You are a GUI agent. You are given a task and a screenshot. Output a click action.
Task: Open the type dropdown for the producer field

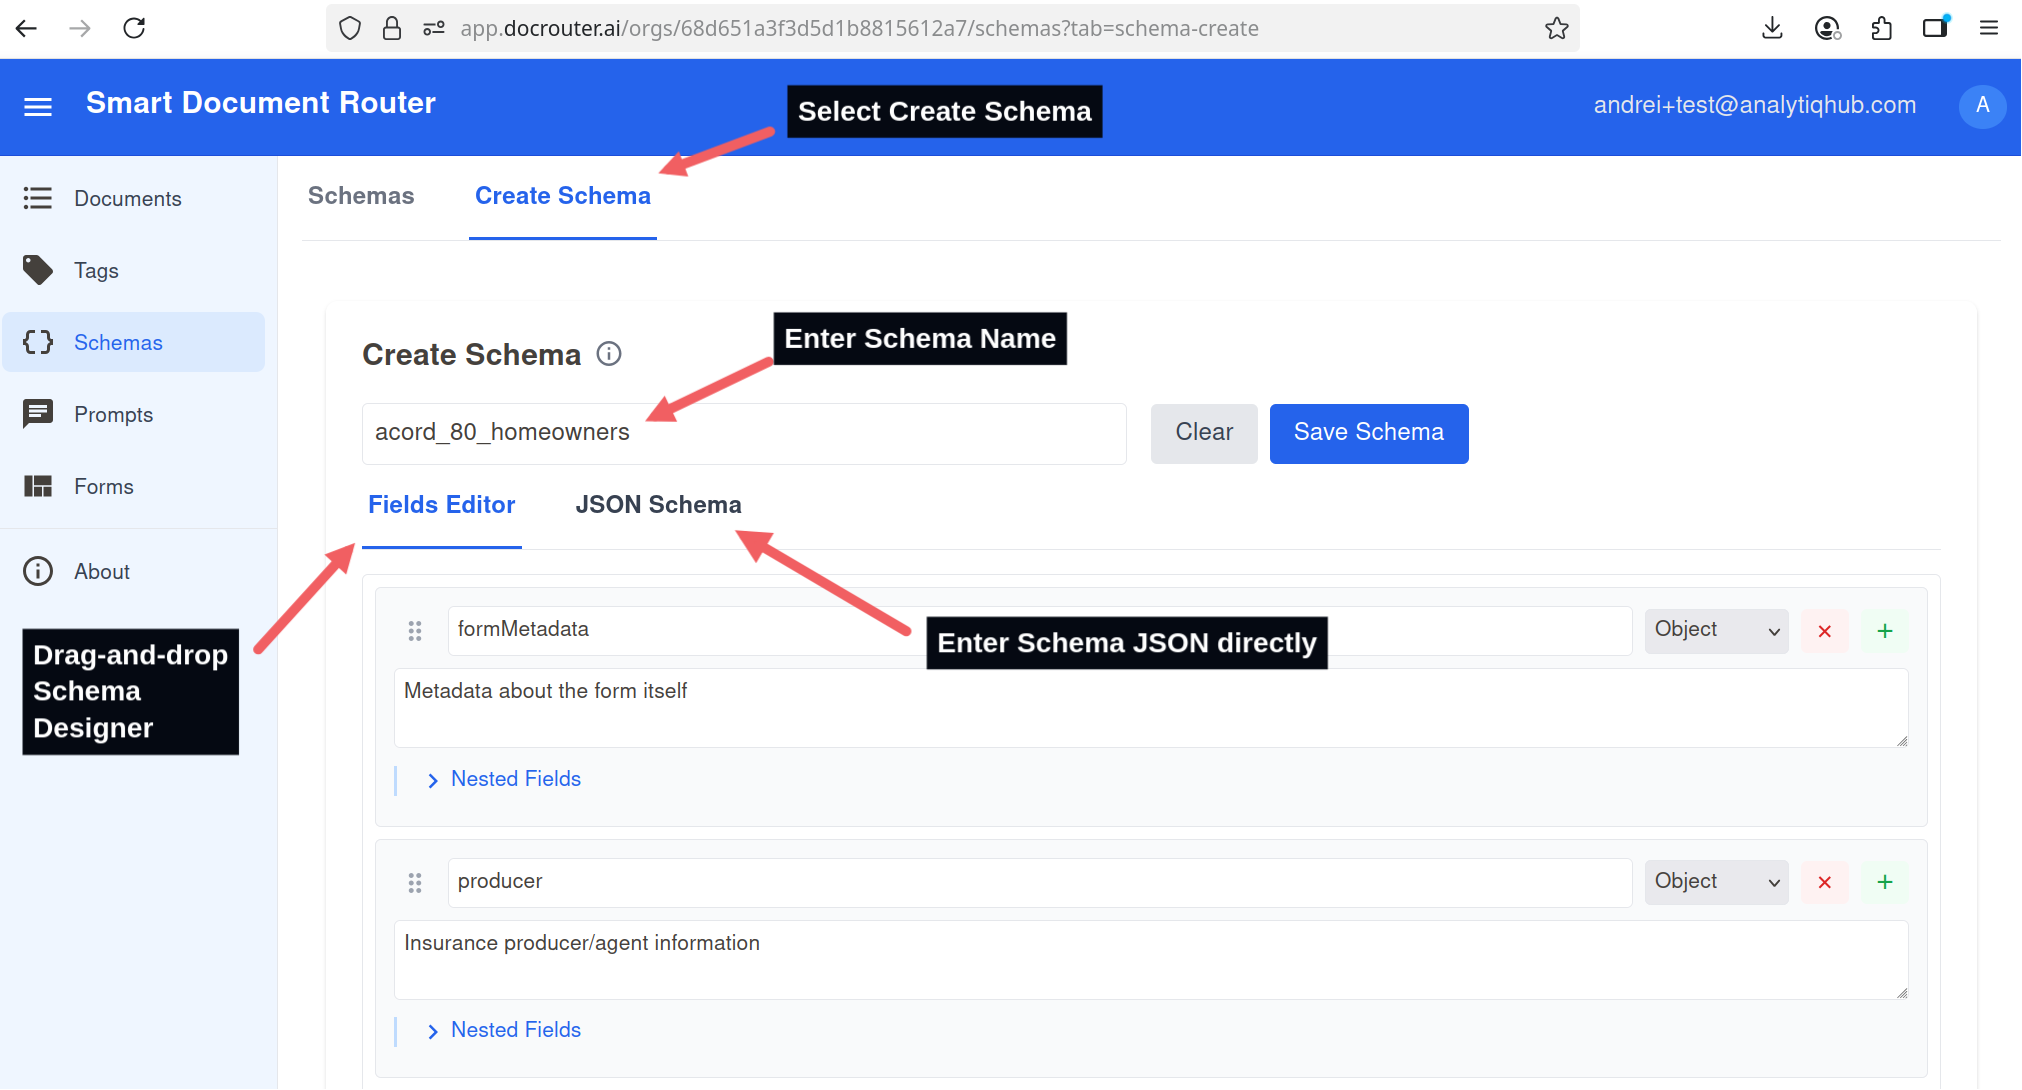click(1716, 882)
